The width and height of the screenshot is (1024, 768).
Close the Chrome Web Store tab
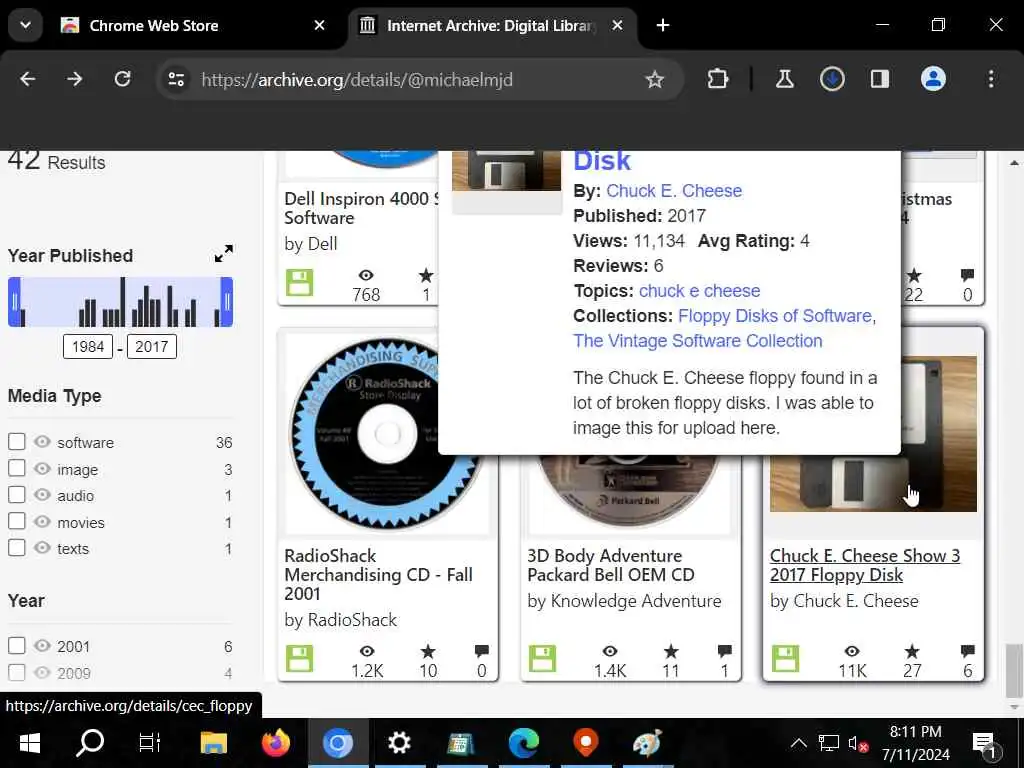319,25
